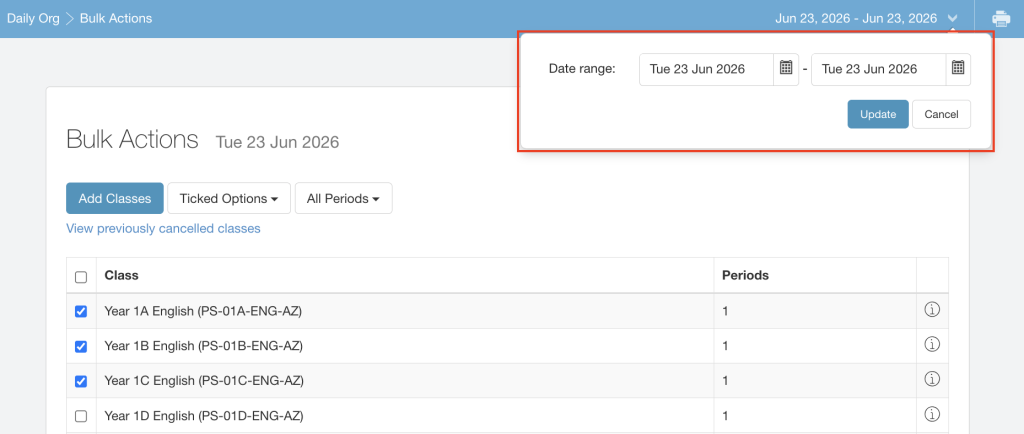Image resolution: width=1024 pixels, height=434 pixels.
Task: Click end date input field
Action: [x=878, y=69]
